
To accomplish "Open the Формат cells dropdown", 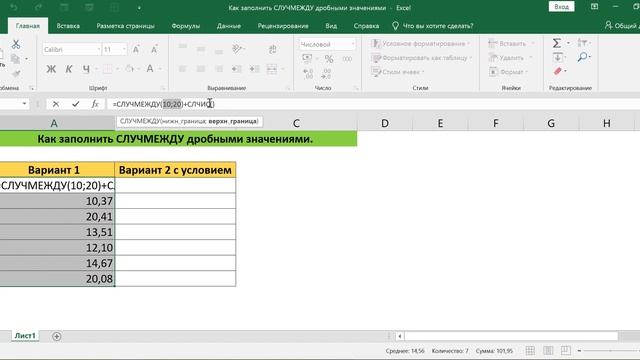I will 509,72.
